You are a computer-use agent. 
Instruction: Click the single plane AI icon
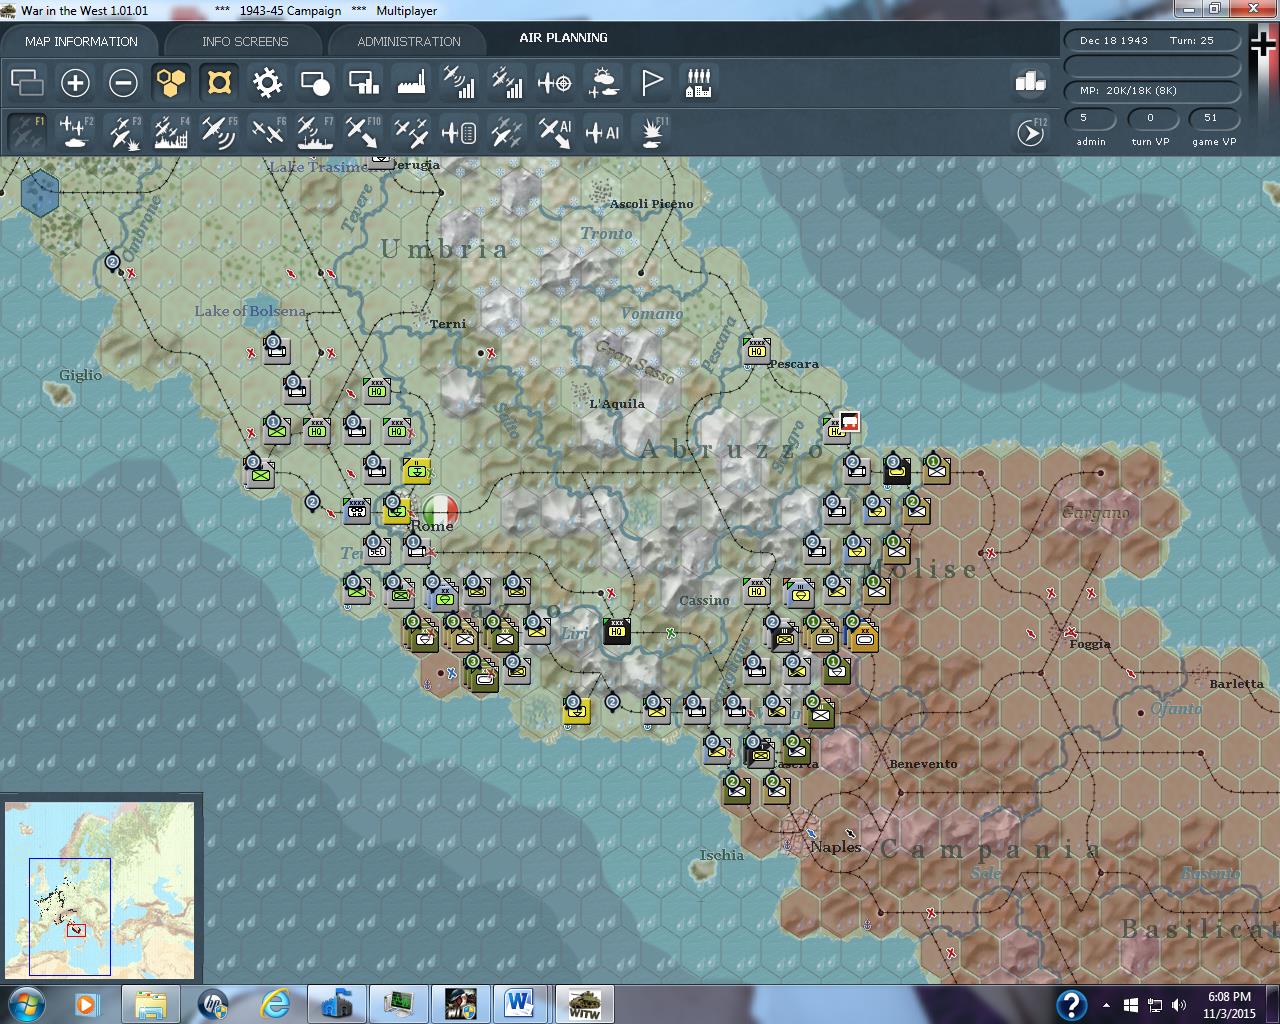603,131
